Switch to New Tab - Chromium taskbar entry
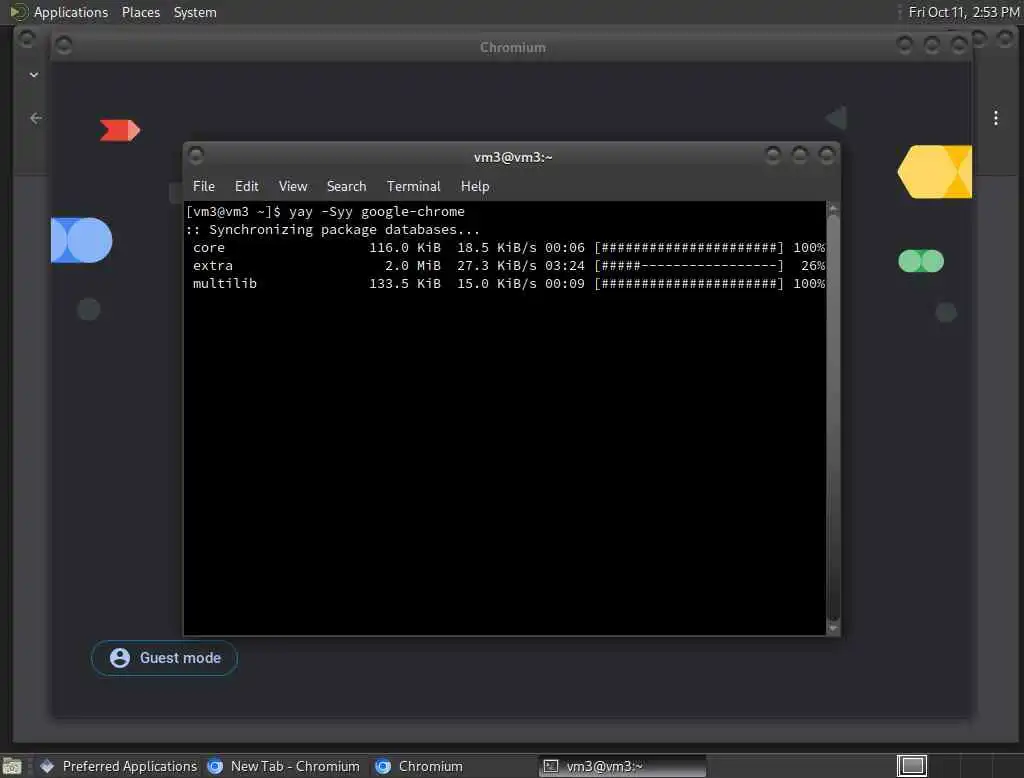Screen dimensions: 1024x778 click(x=283, y=766)
